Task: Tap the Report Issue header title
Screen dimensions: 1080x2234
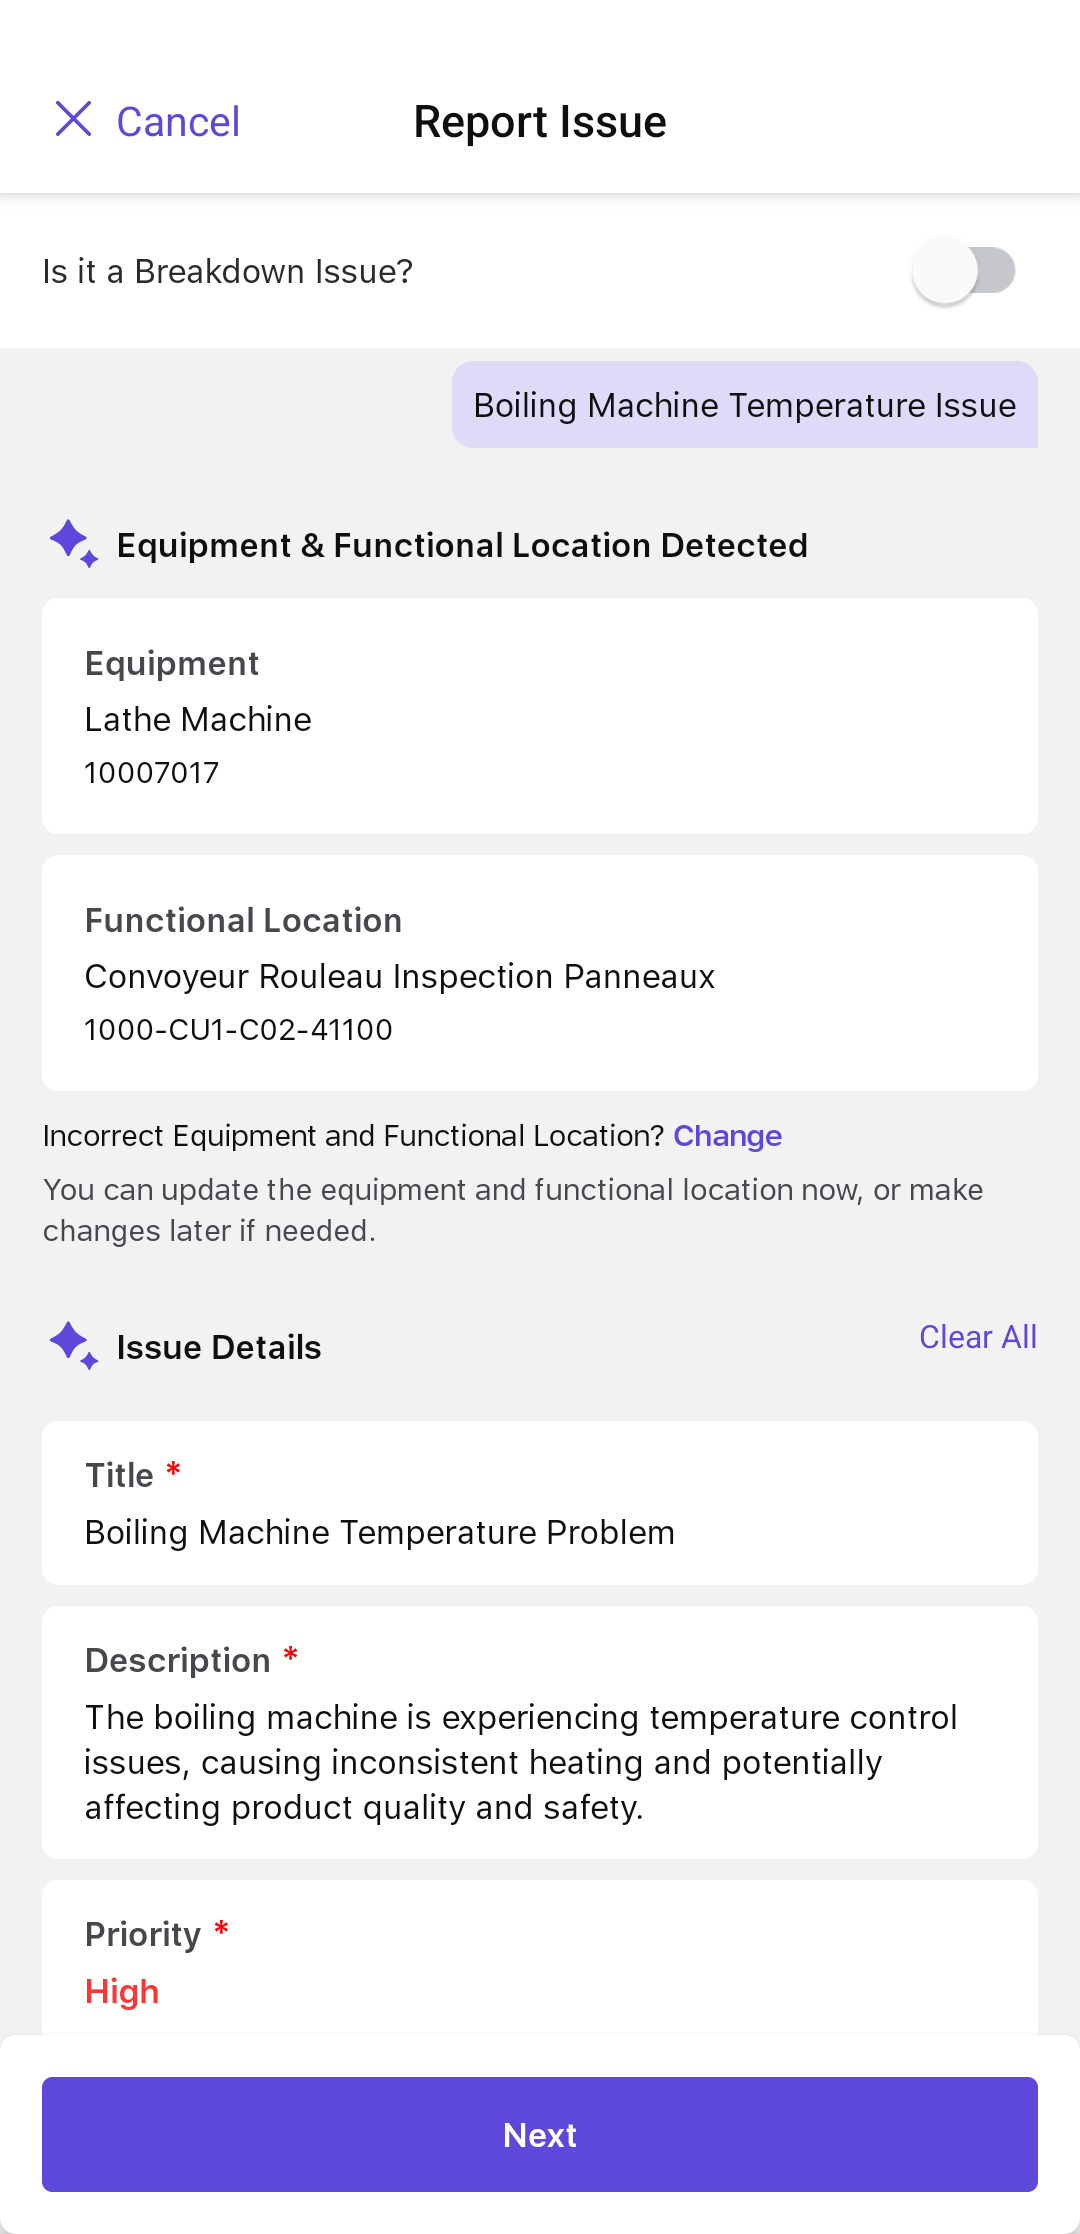Action: pos(540,122)
